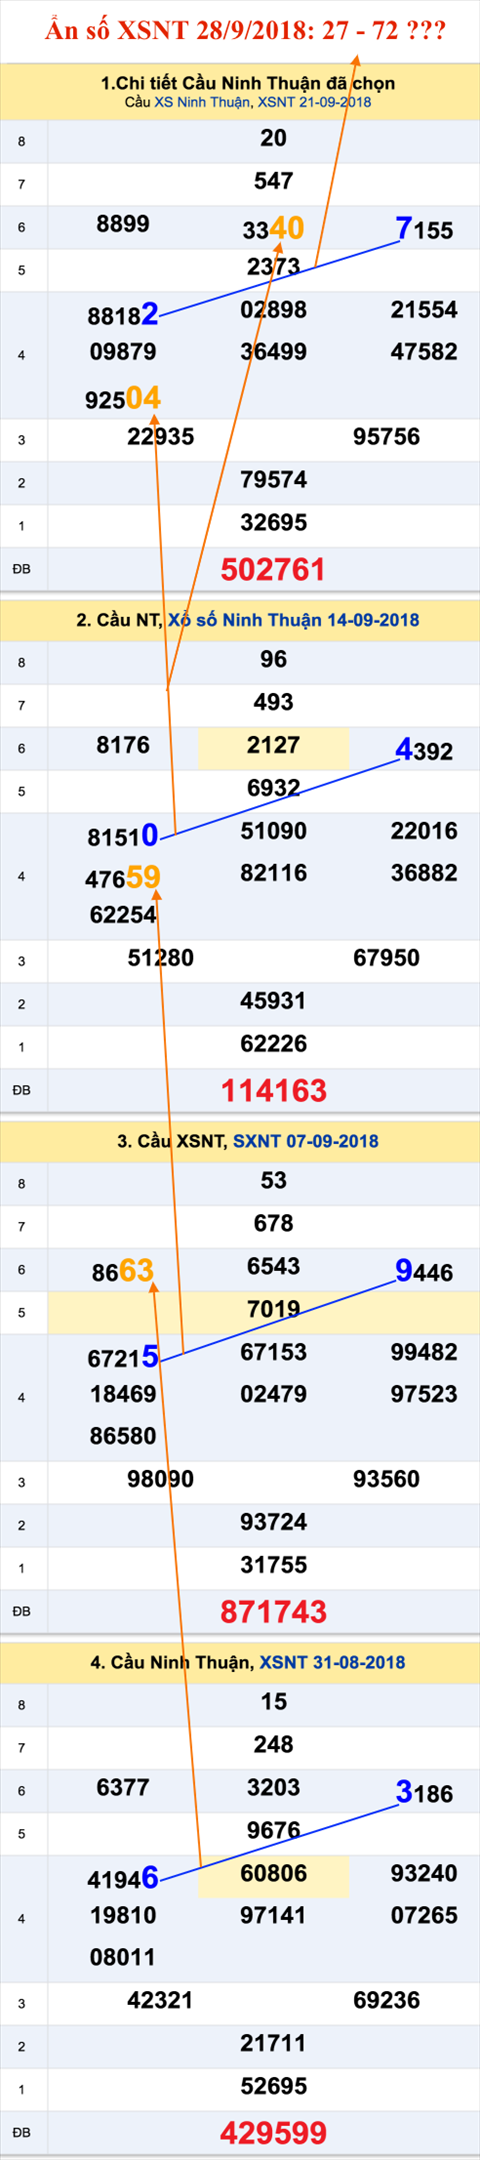The image size is (480, 2160).
Task: Click the number 8663 with orange digits
Action: 123,1271
